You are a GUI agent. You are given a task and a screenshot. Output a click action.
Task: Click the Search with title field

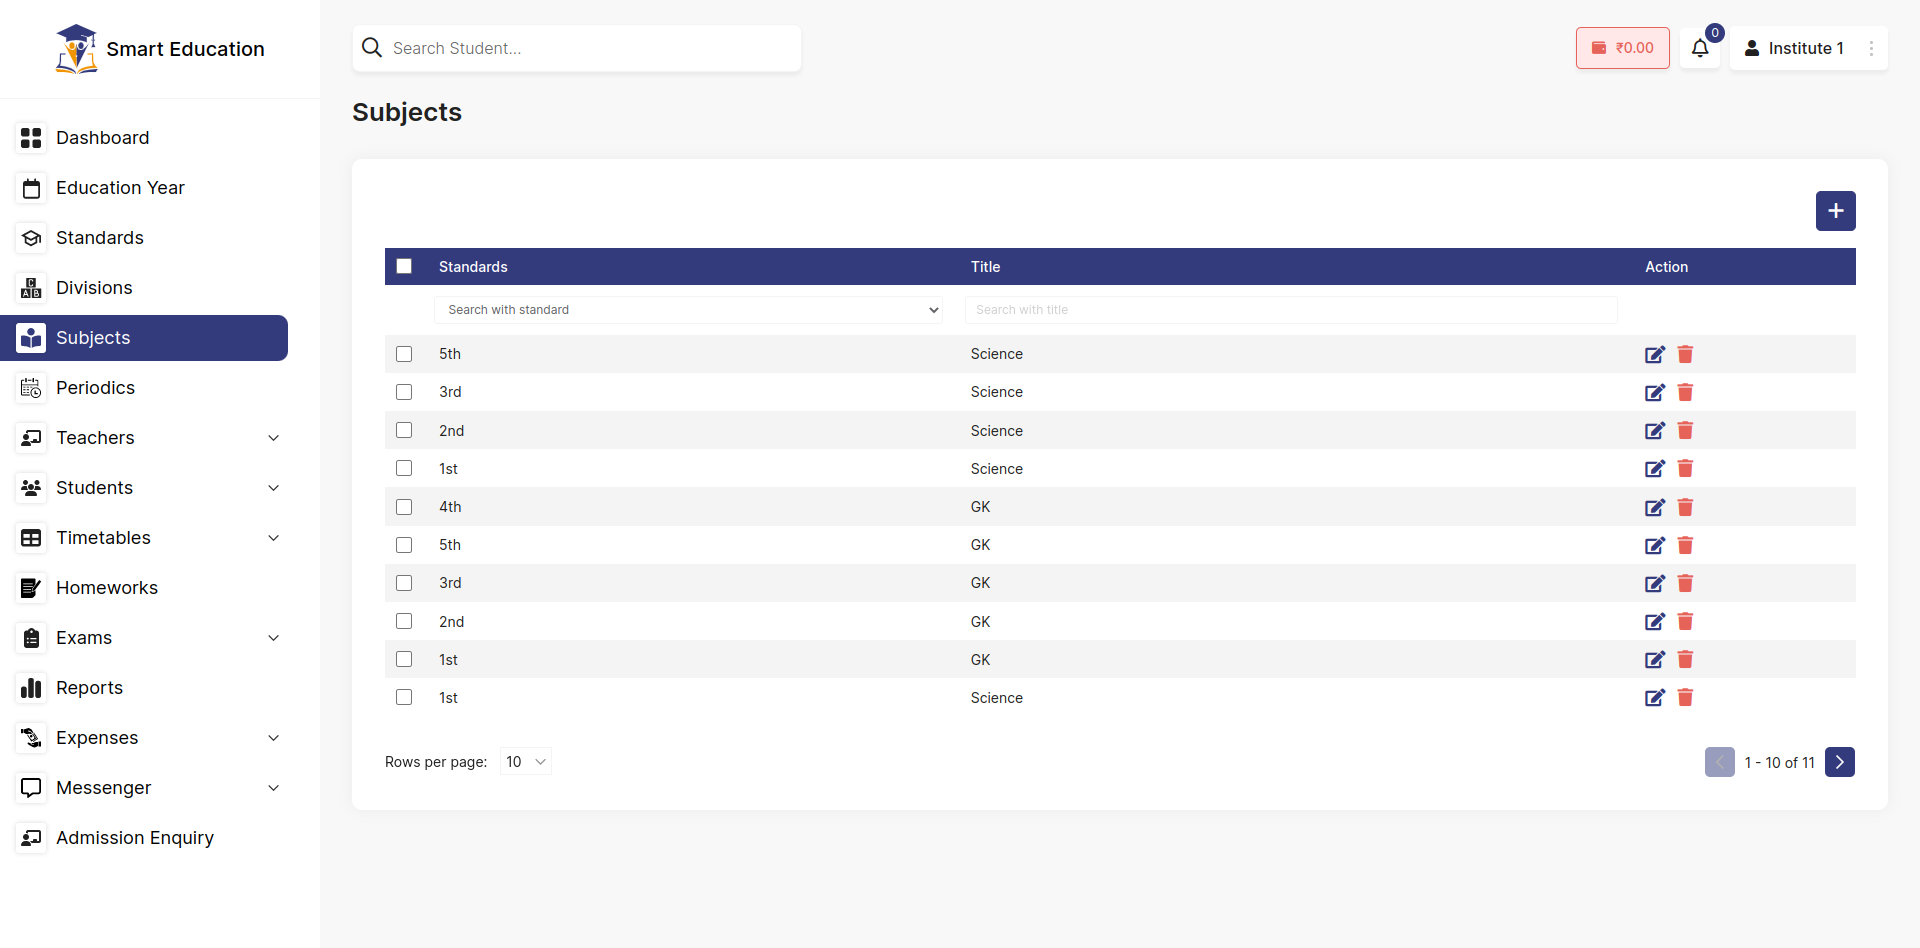[x=1291, y=310]
